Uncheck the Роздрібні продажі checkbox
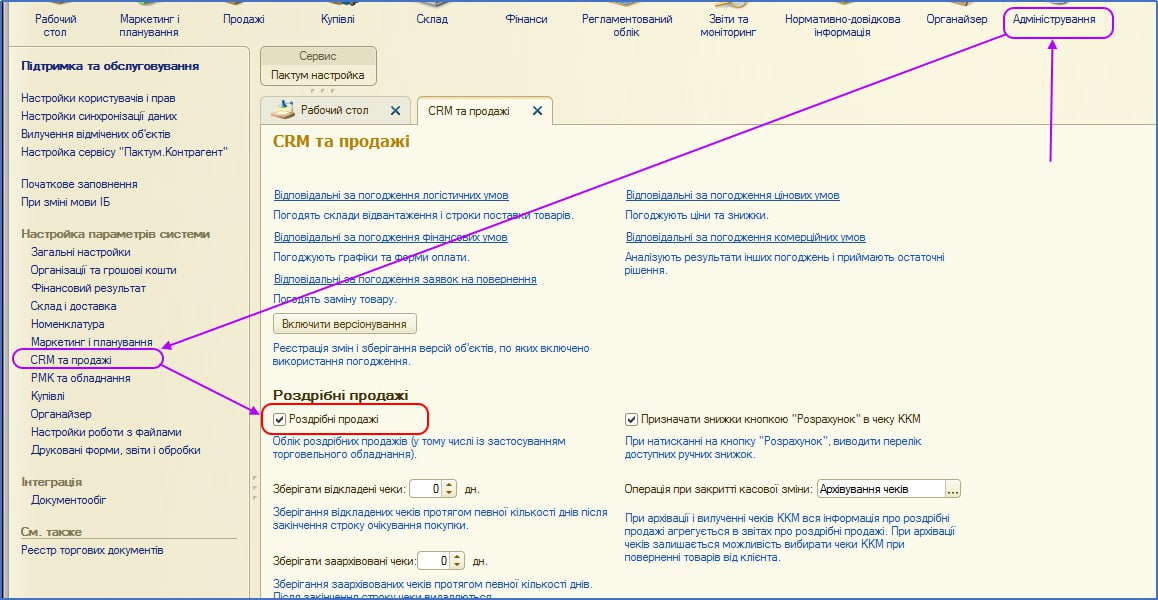Viewport: 1158px width, 600px height. click(280, 419)
